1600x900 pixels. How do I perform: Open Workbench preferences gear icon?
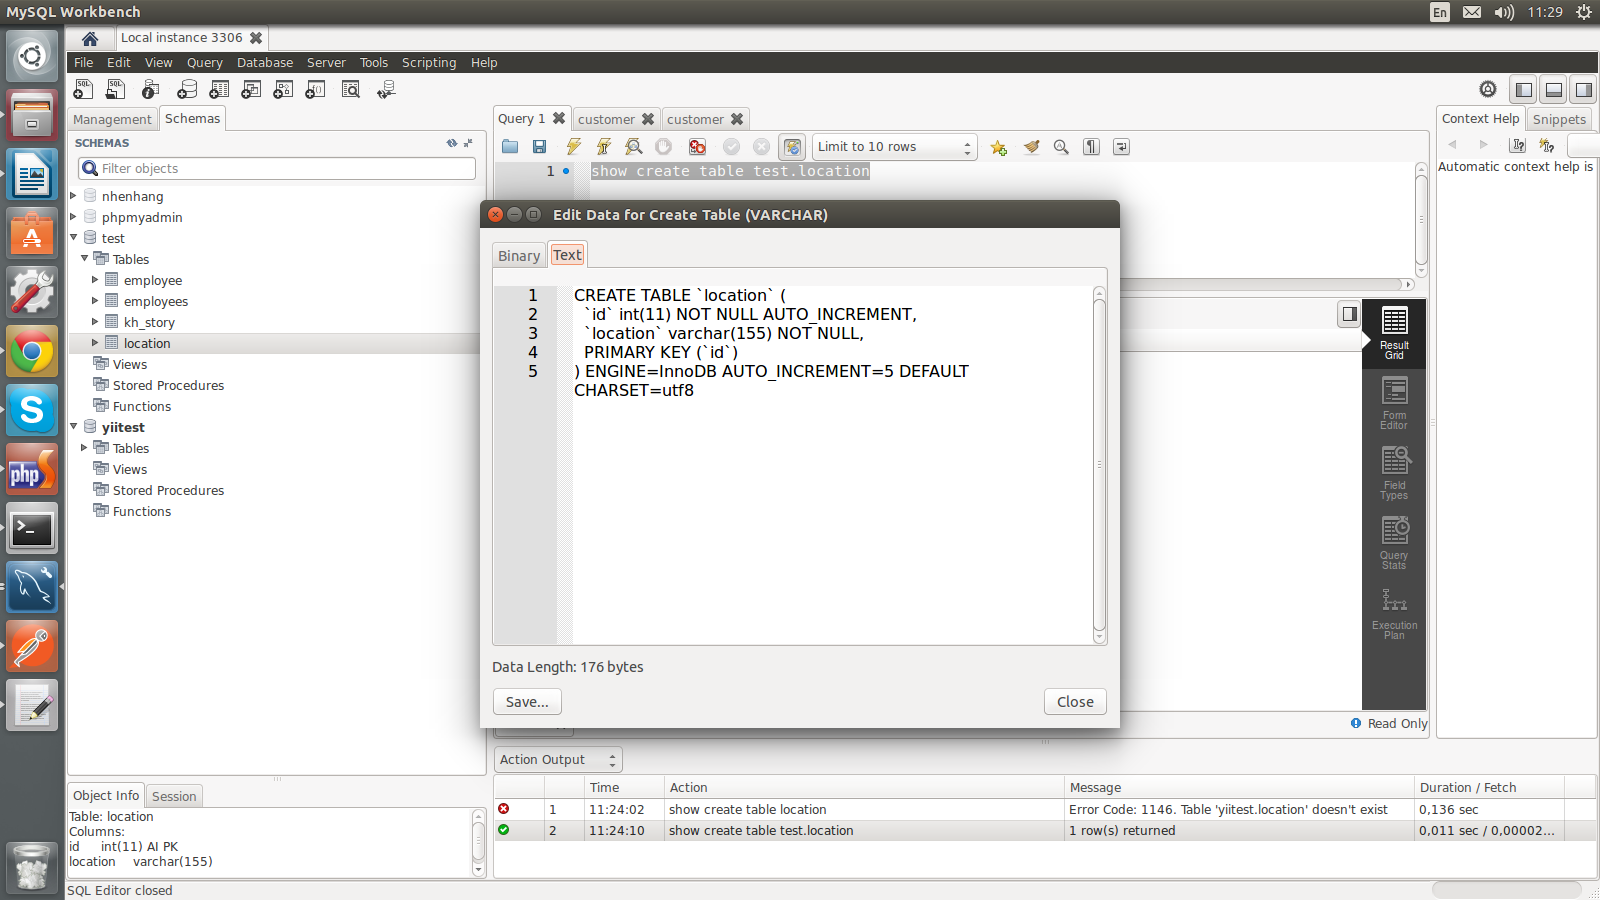tap(1488, 90)
